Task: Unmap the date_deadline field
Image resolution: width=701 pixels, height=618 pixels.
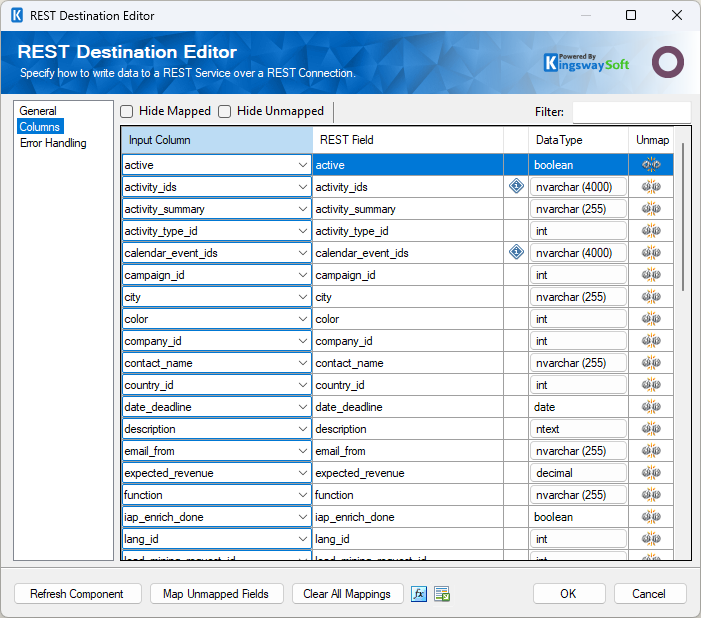Action: 651,407
